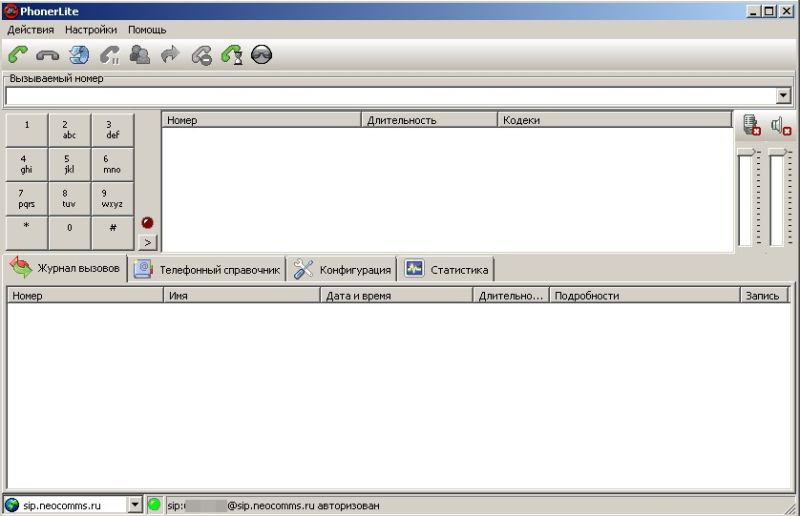This screenshot has height=516, width=800.
Task: Click into the Вызываемый номер input field
Action: pos(390,96)
